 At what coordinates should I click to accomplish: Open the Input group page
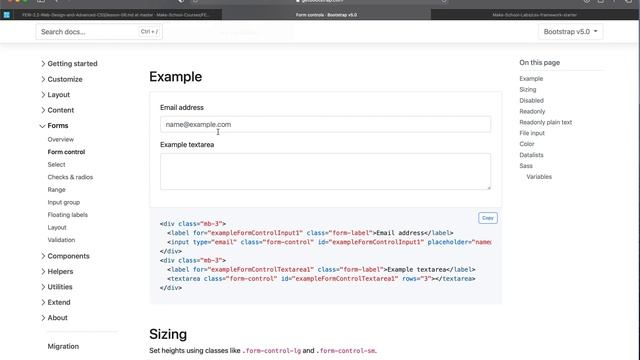[64, 202]
